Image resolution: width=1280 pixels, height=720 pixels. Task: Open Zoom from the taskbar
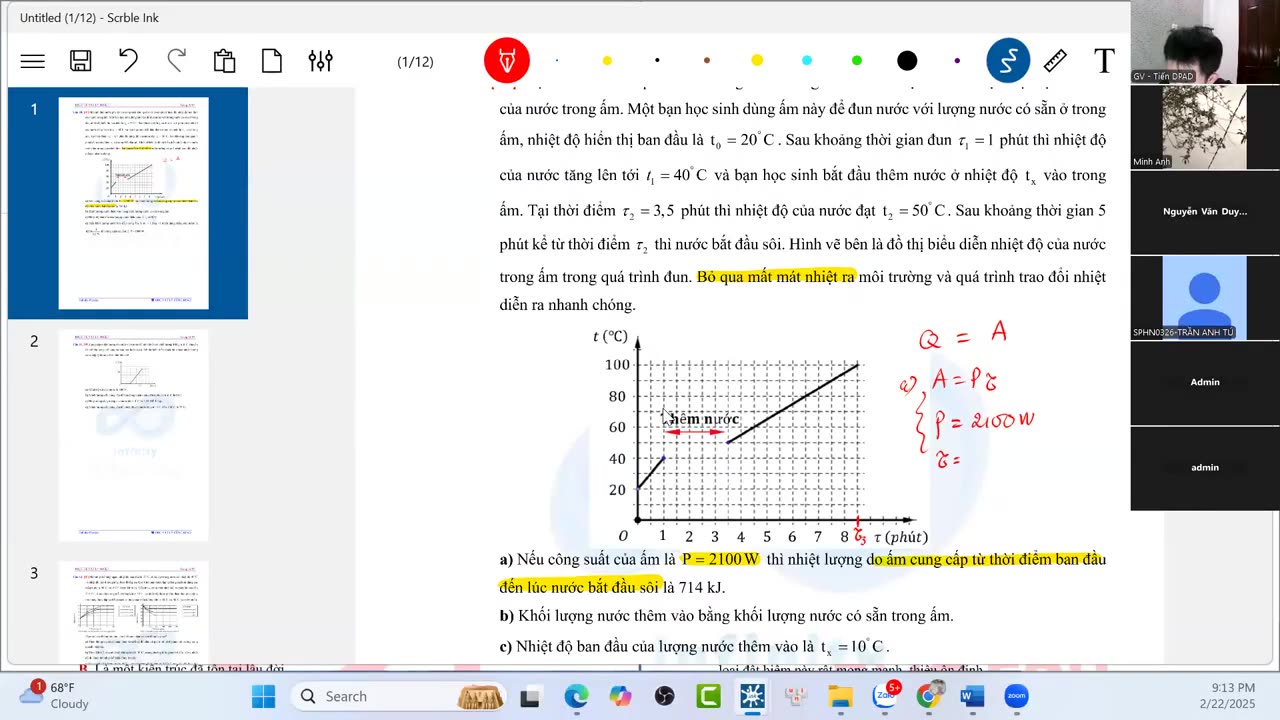point(1016,696)
